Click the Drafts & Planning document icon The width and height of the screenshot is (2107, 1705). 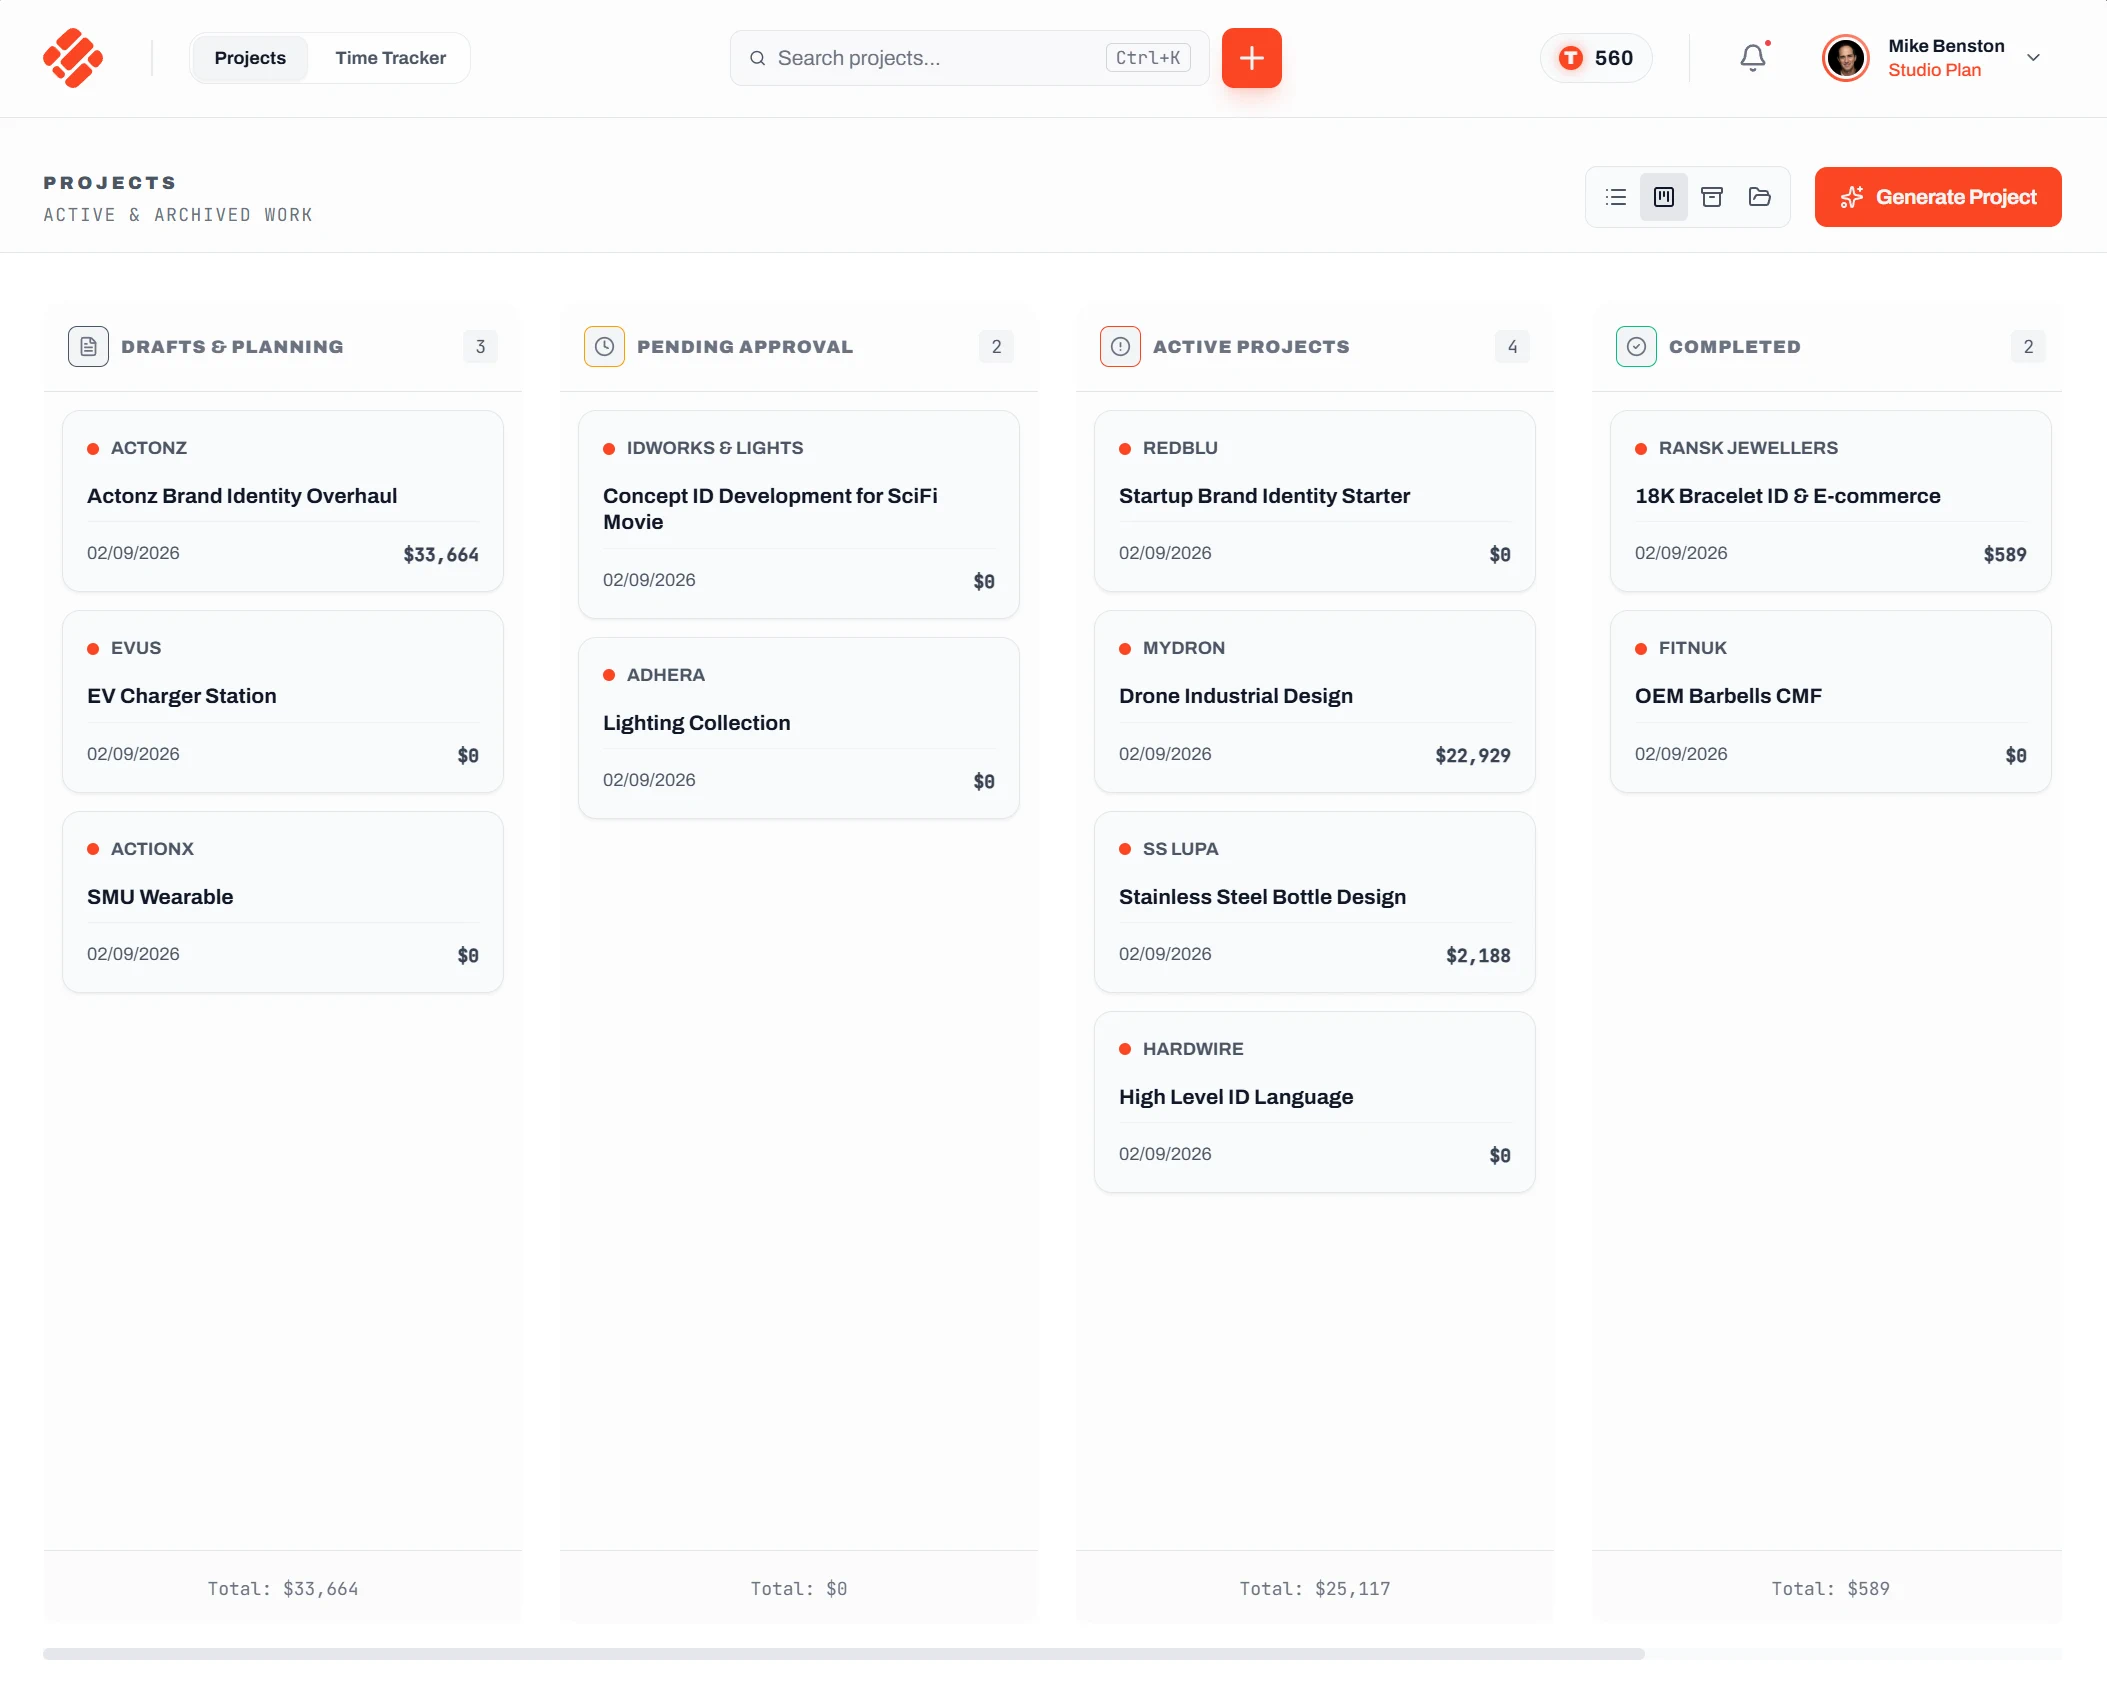88,347
